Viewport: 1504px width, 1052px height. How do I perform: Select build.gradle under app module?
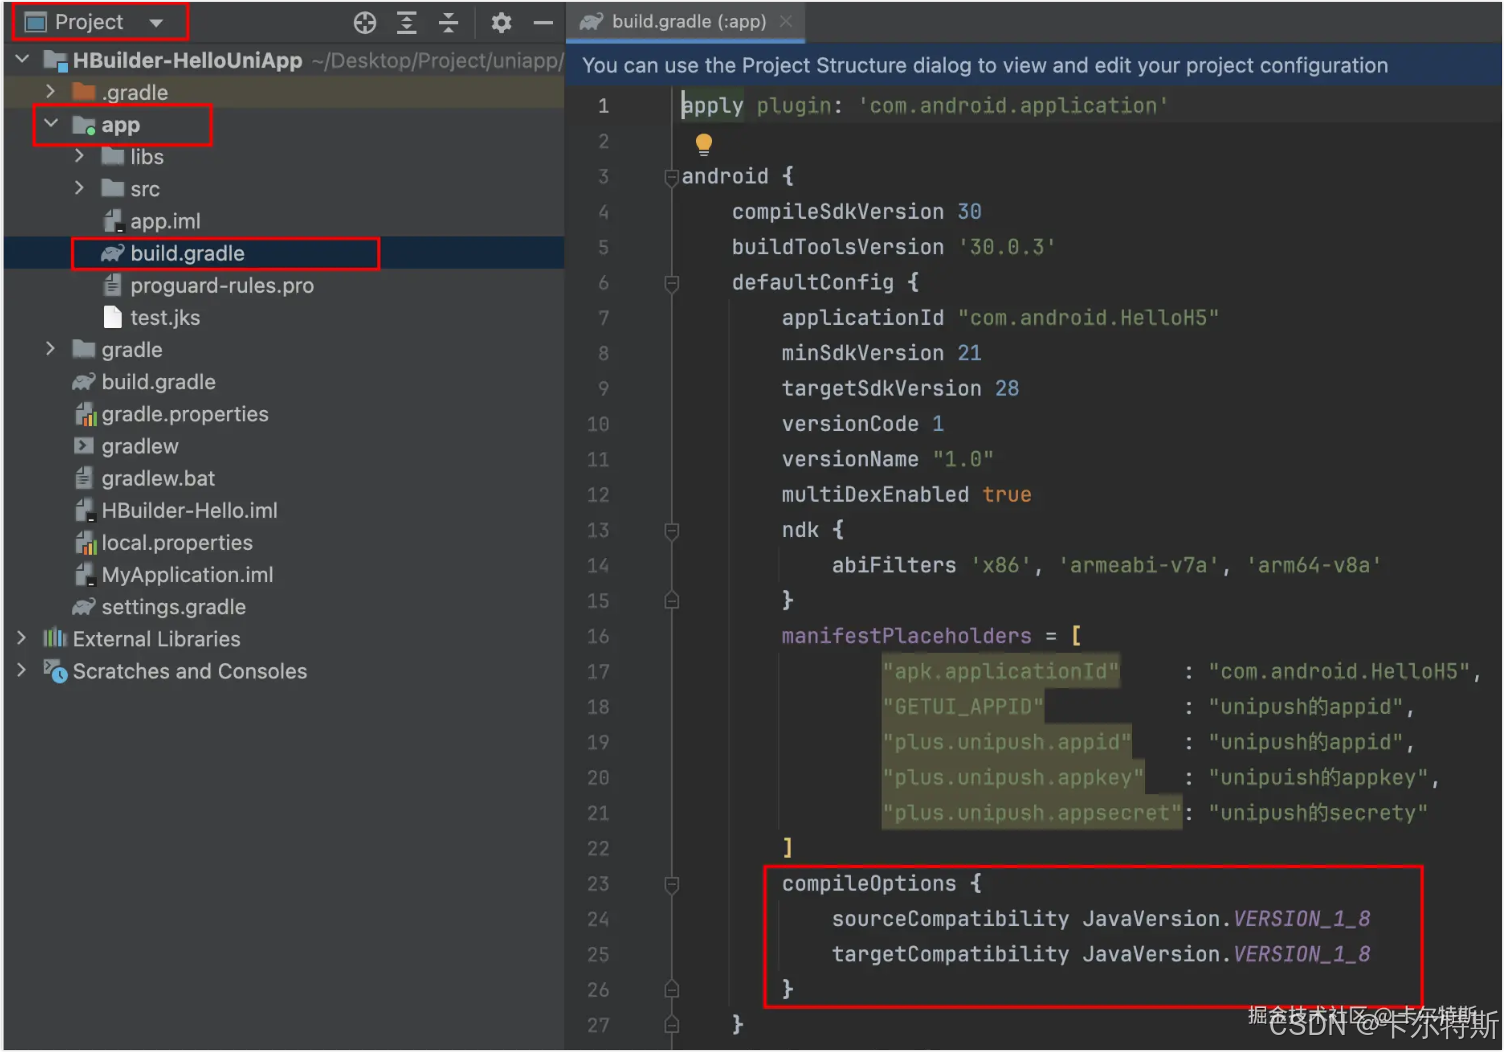point(187,253)
